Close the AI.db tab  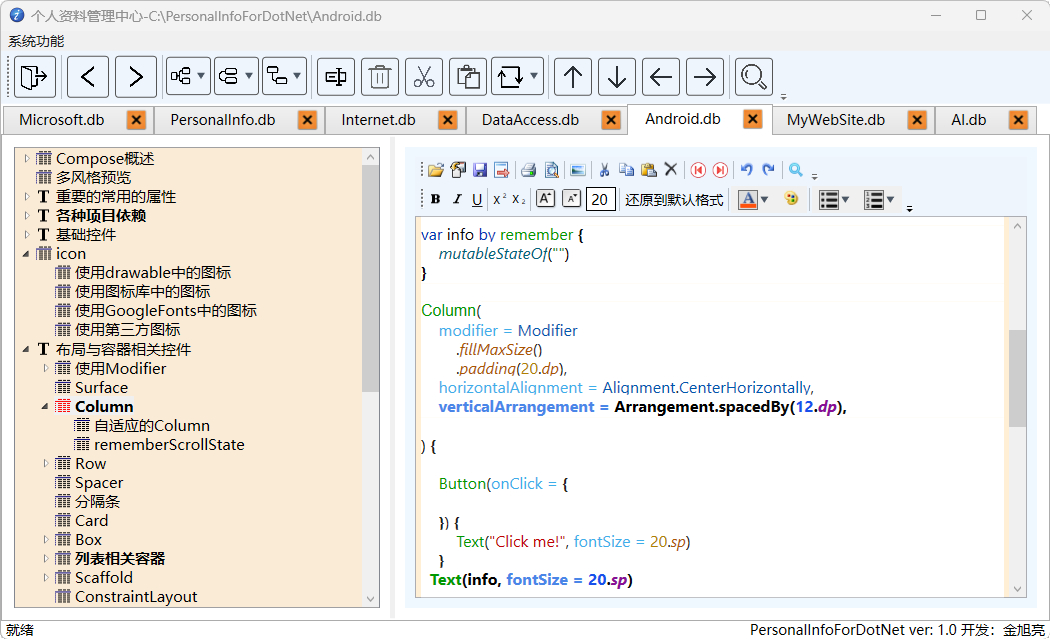click(x=1019, y=120)
